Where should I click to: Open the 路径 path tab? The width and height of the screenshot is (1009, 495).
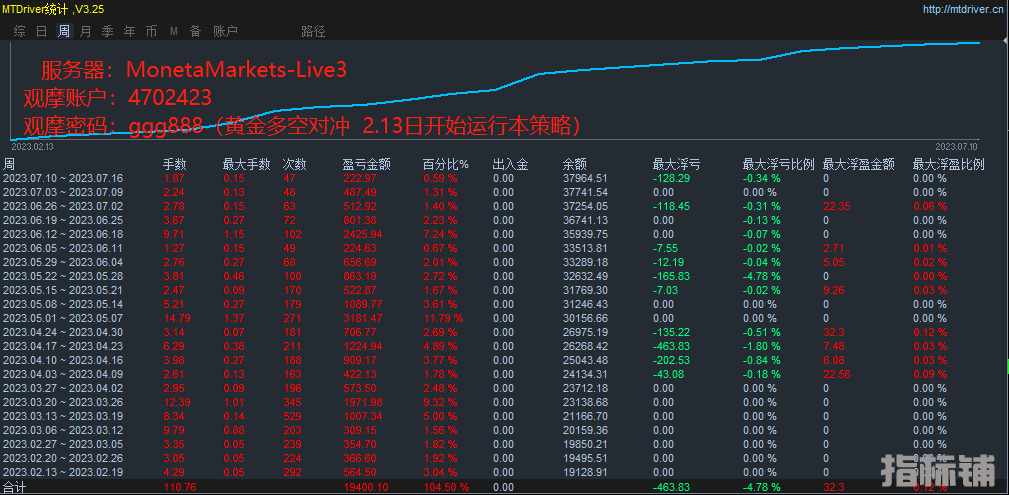(x=313, y=31)
